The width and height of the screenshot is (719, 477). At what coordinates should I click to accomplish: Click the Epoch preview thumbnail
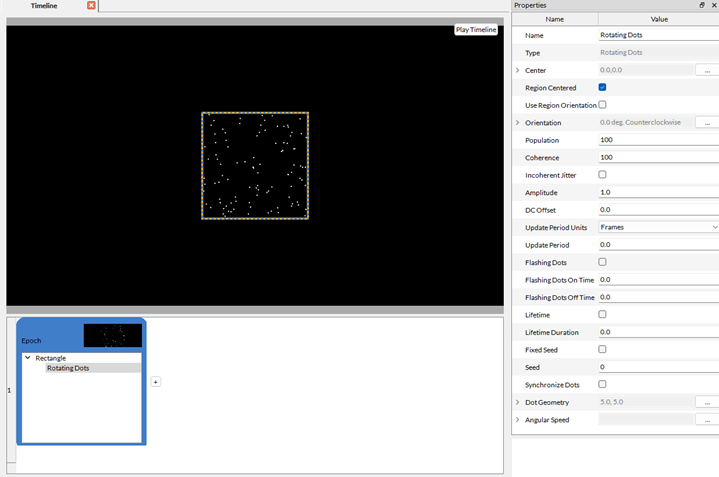(112, 335)
